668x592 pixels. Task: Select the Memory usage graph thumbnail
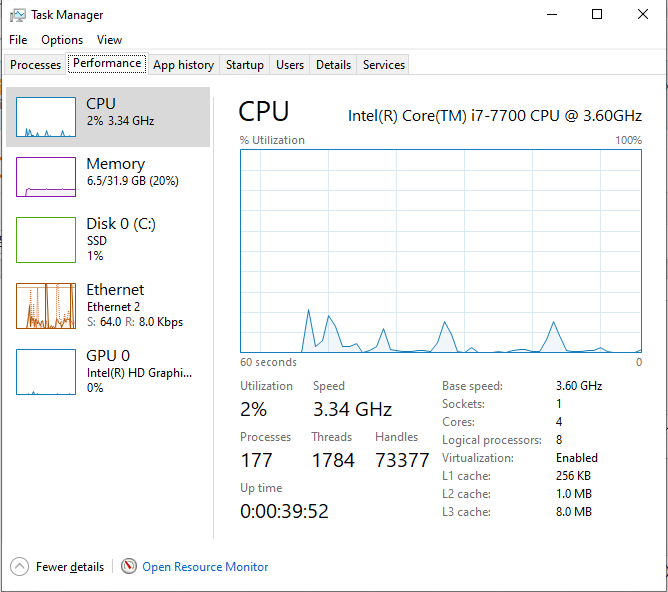click(46, 177)
